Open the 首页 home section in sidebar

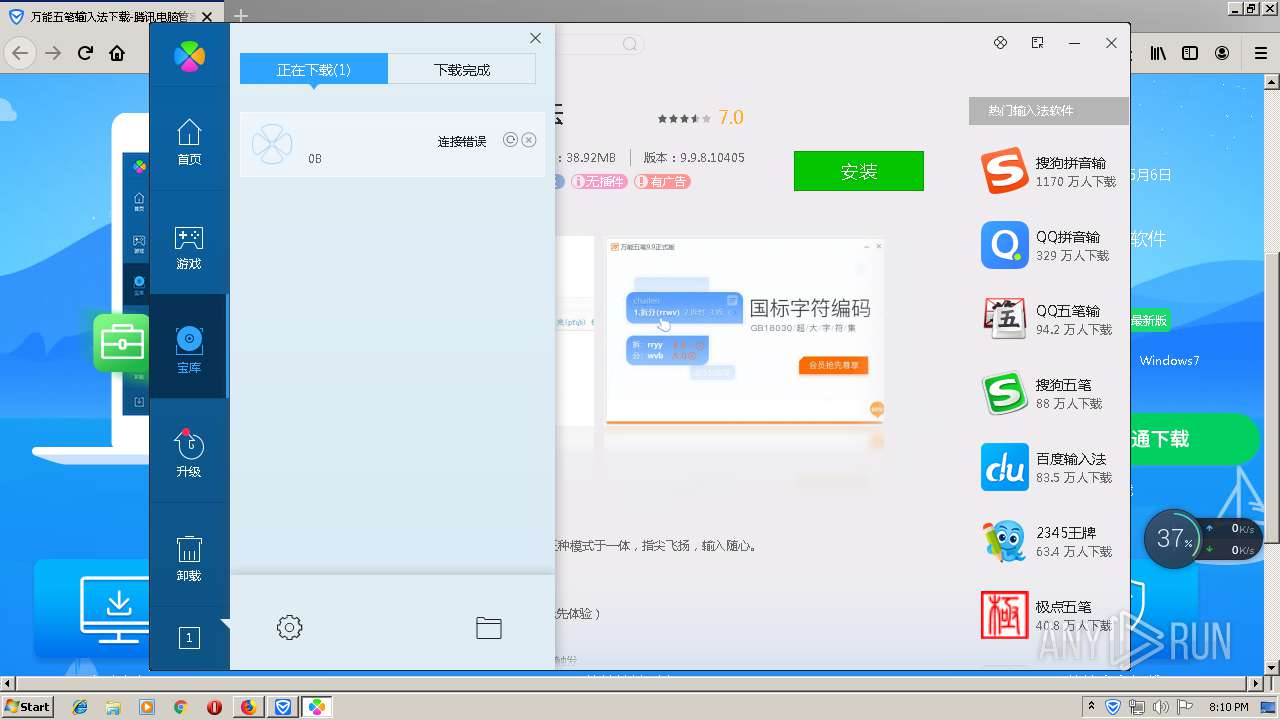(x=189, y=142)
